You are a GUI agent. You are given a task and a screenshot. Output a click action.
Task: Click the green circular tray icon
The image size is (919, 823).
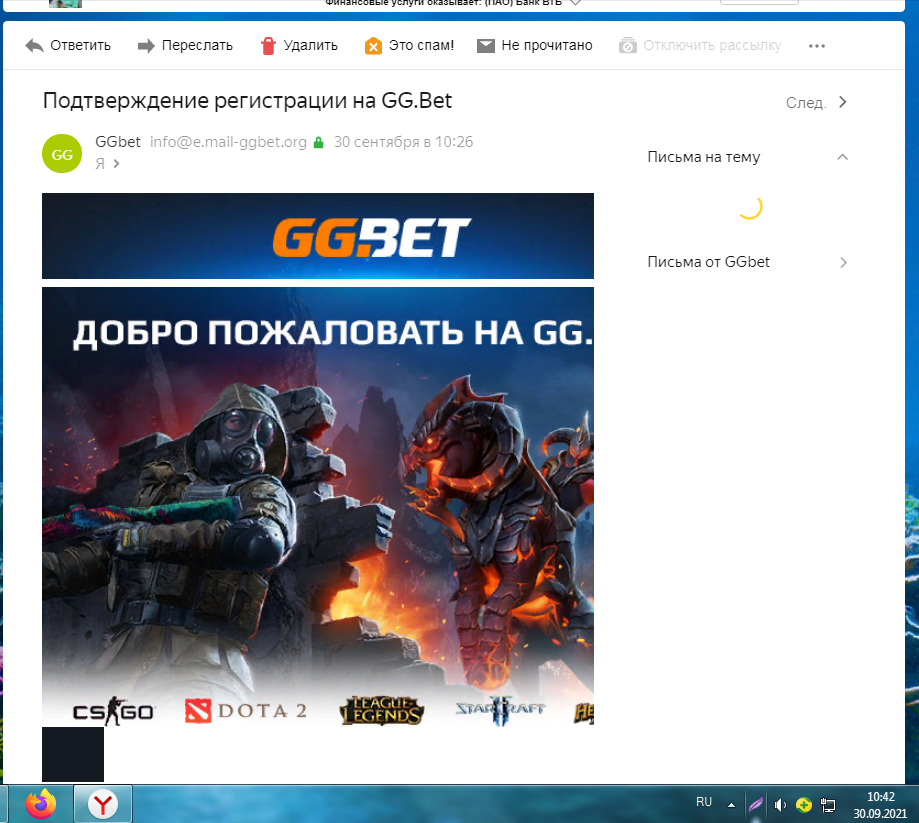804,805
